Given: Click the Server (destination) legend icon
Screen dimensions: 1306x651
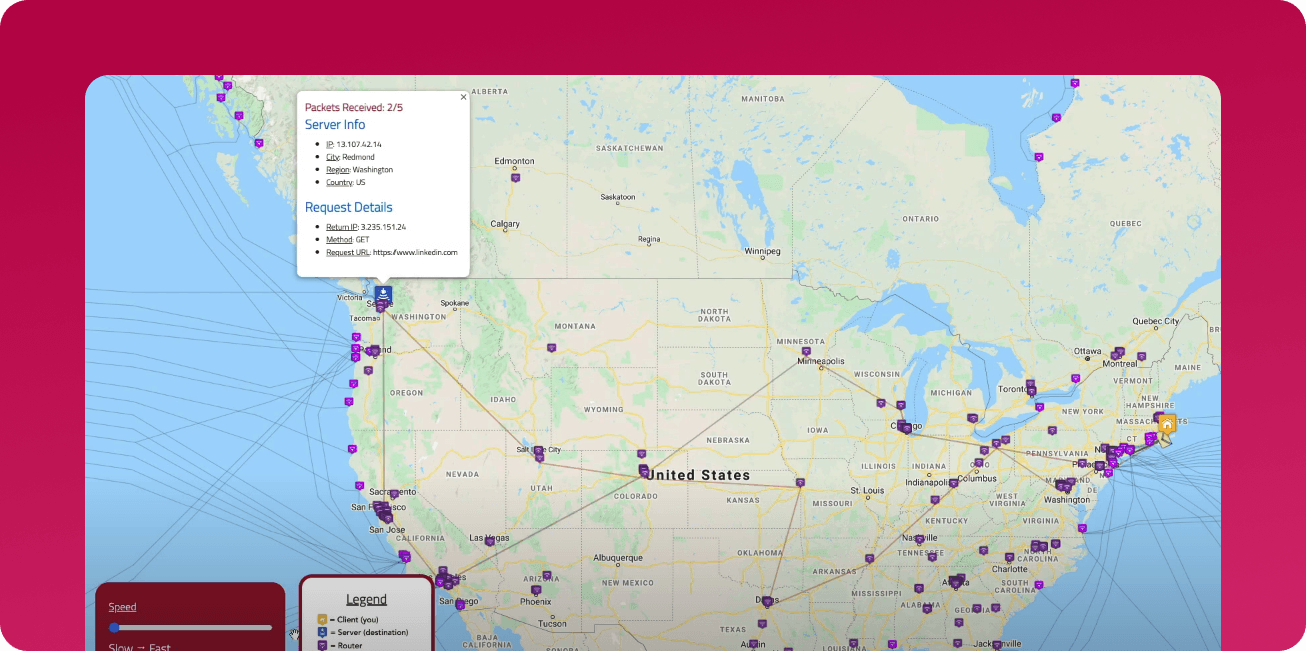Looking at the screenshot, I should click(x=322, y=632).
